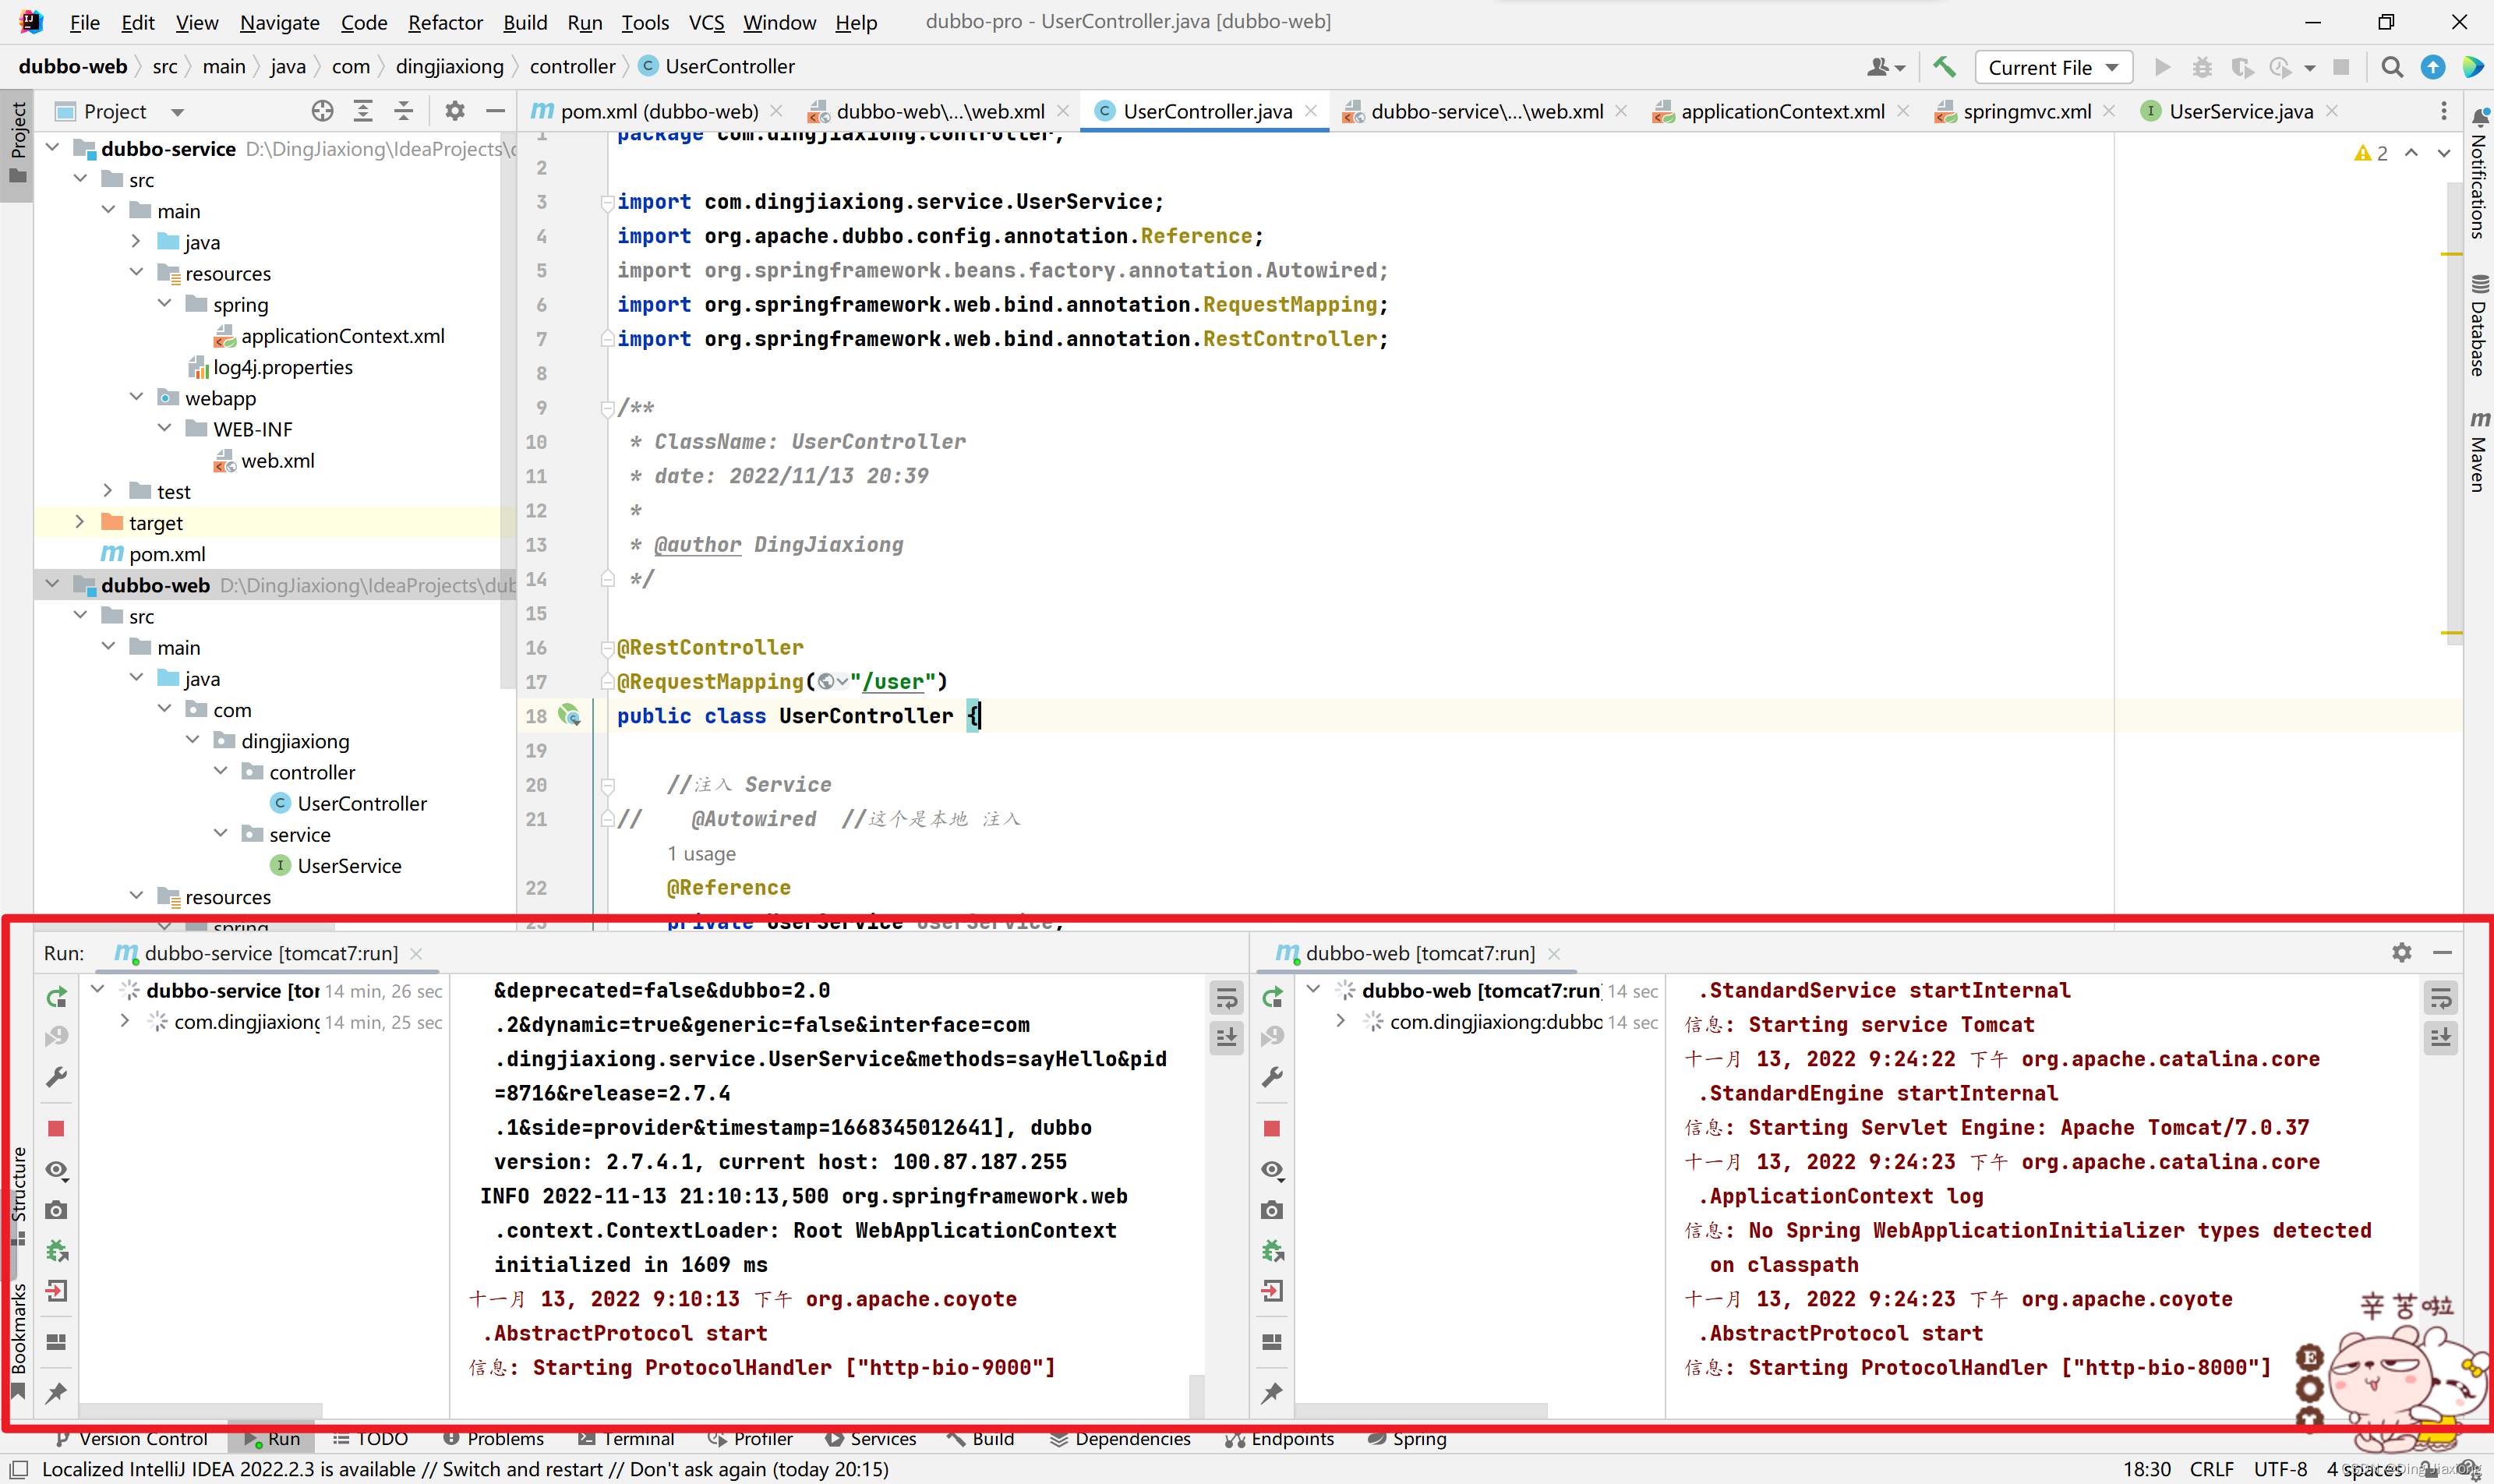Click Expand All in Project panel
This screenshot has height=1484, width=2494.
point(363,111)
